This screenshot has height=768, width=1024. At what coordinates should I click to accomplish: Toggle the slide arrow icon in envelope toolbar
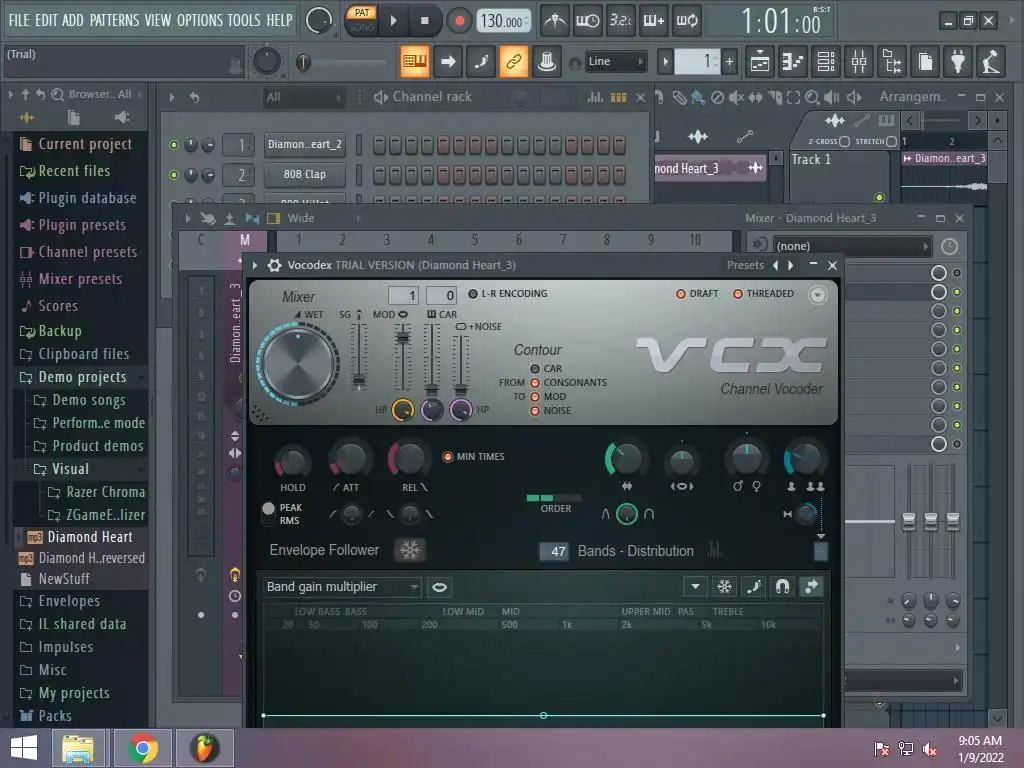click(812, 586)
